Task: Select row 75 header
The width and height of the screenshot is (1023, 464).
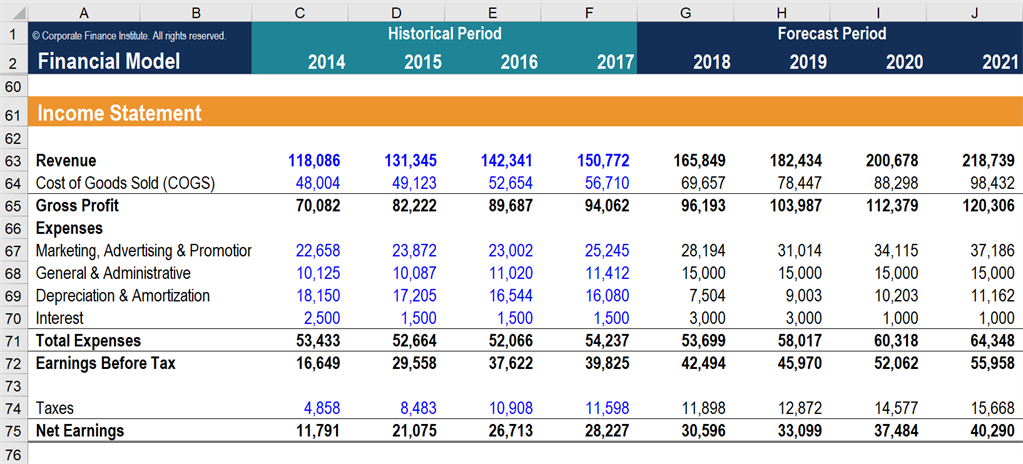Action: pyautogui.click(x=14, y=431)
